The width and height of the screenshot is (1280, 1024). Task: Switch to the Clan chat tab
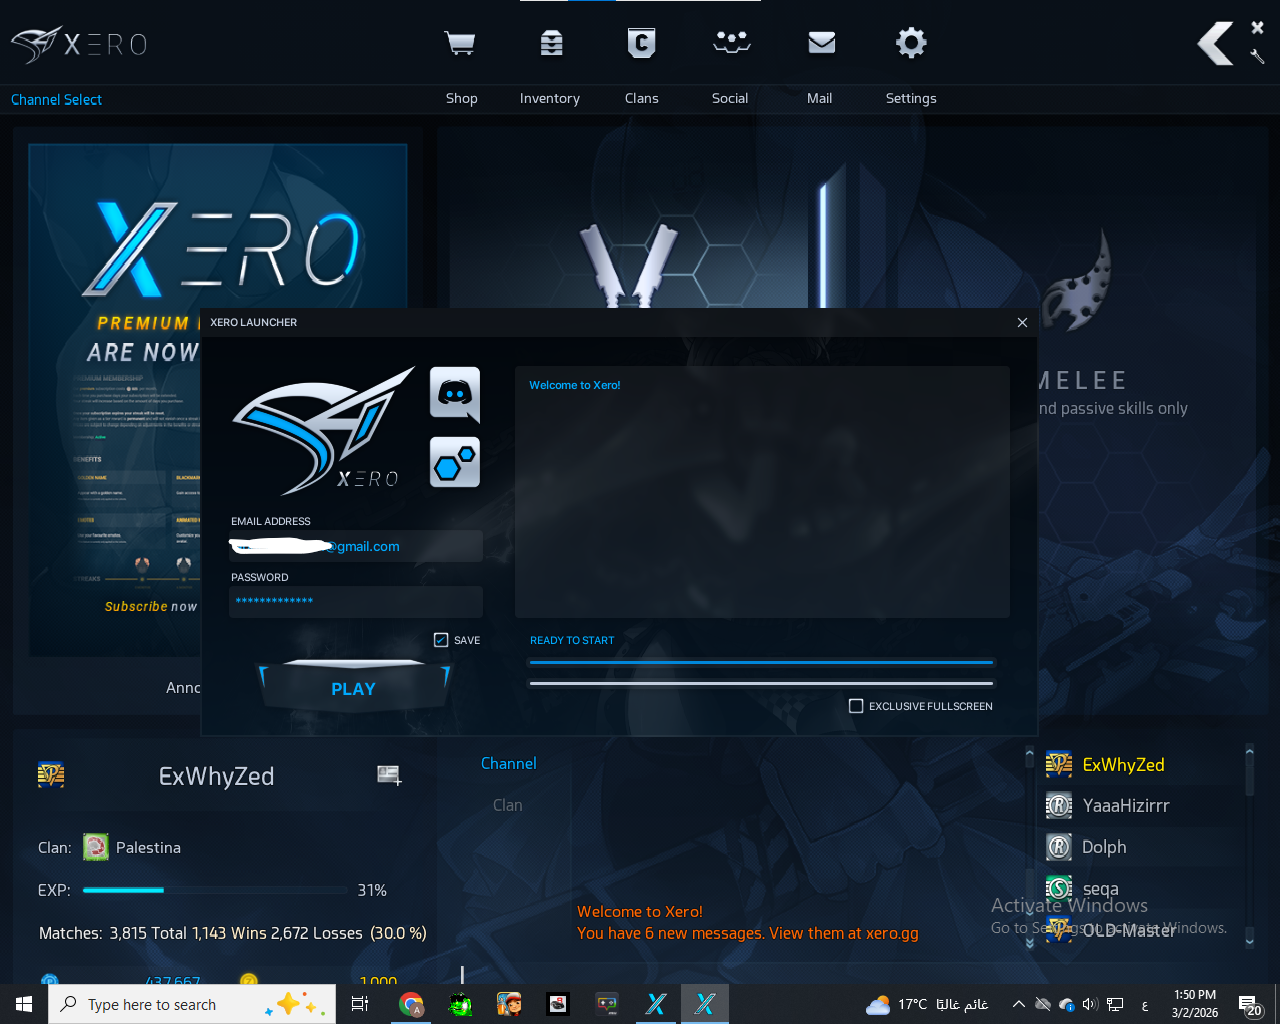pos(507,806)
